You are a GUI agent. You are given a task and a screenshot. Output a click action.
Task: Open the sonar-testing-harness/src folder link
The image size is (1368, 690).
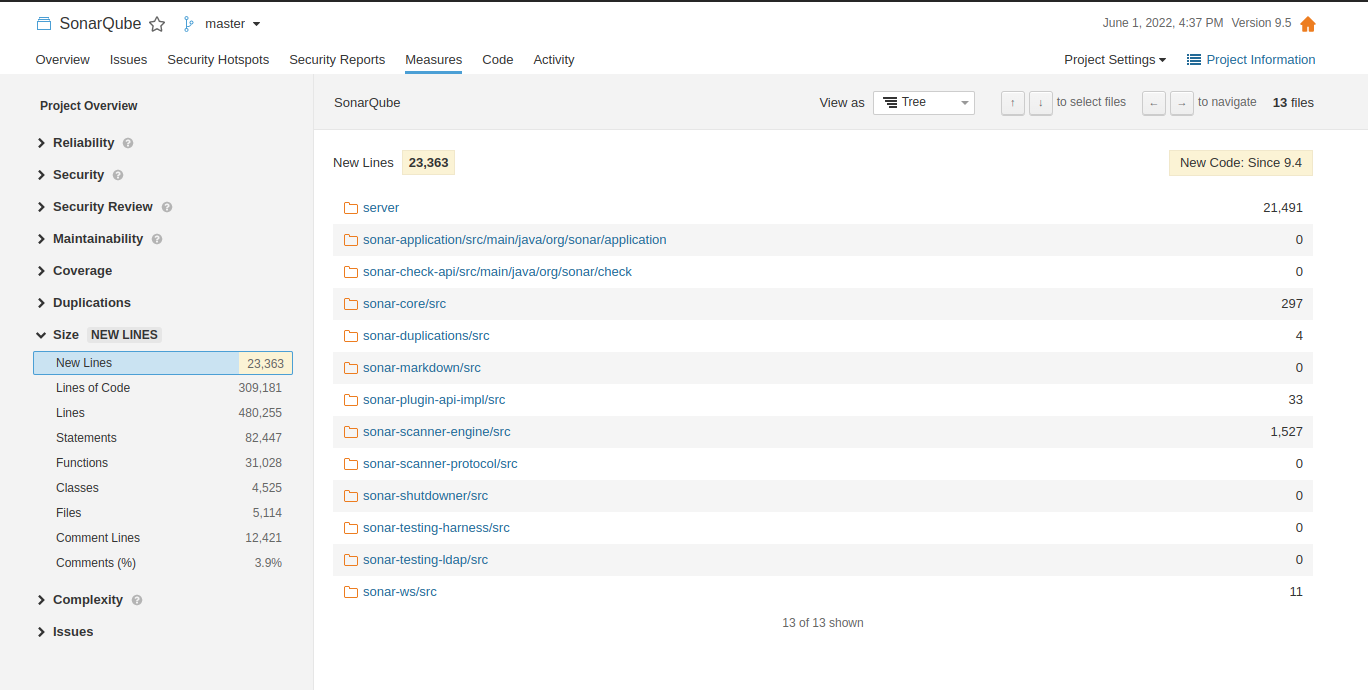pos(436,528)
